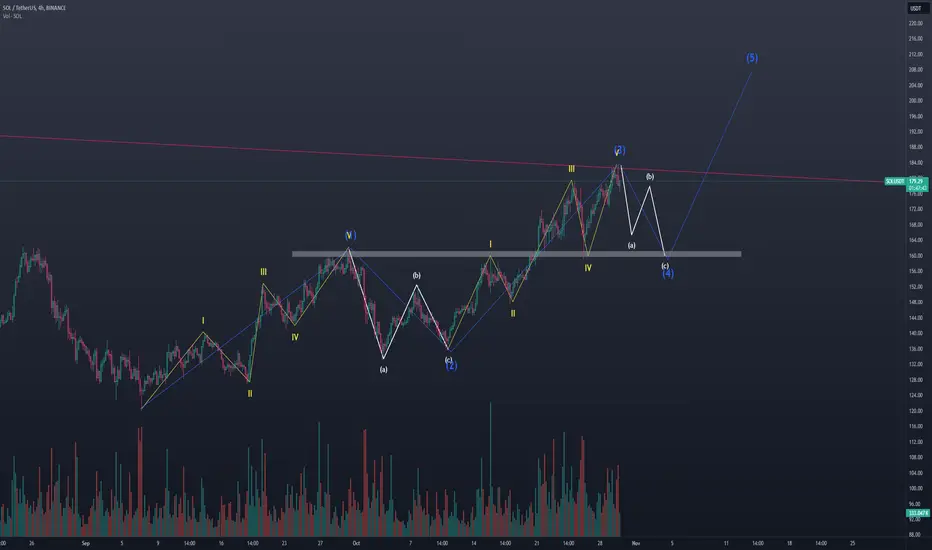
Task: Click the Sep label on time axis
Action: 86,543
